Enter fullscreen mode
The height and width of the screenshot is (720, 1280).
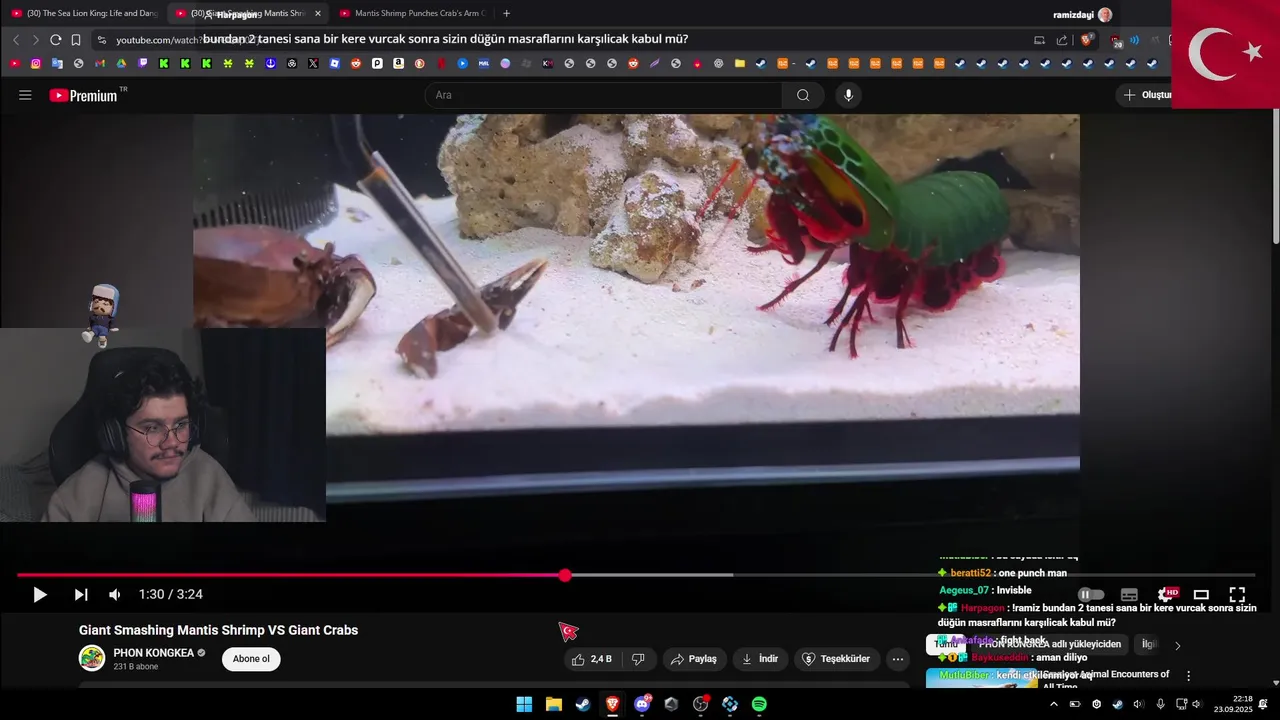click(1237, 594)
